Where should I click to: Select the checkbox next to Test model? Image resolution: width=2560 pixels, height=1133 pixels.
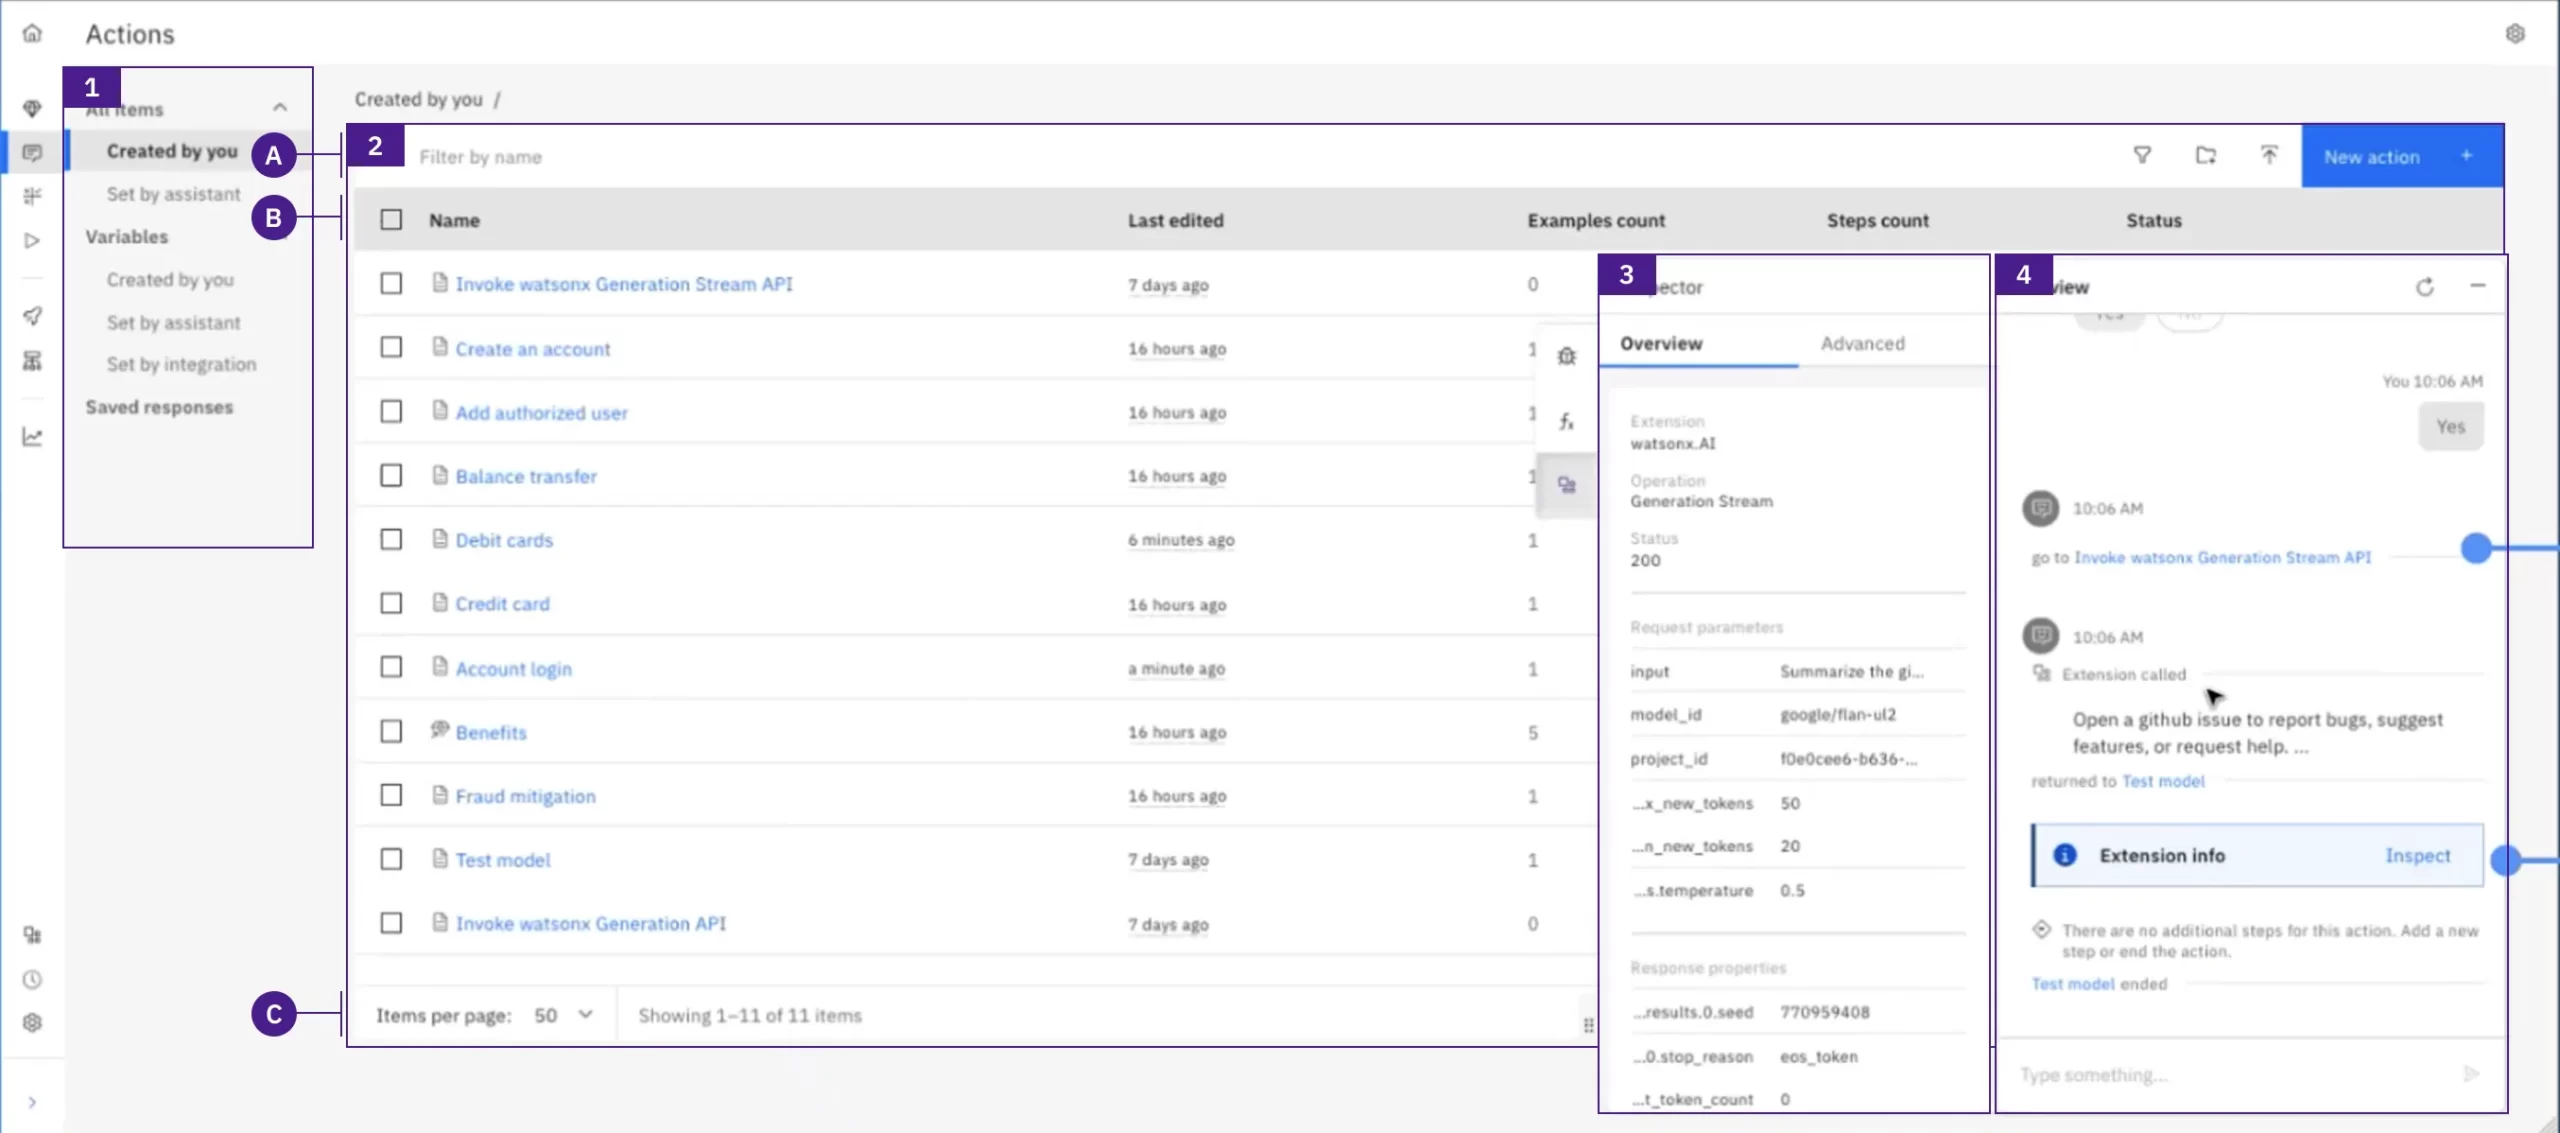point(391,860)
